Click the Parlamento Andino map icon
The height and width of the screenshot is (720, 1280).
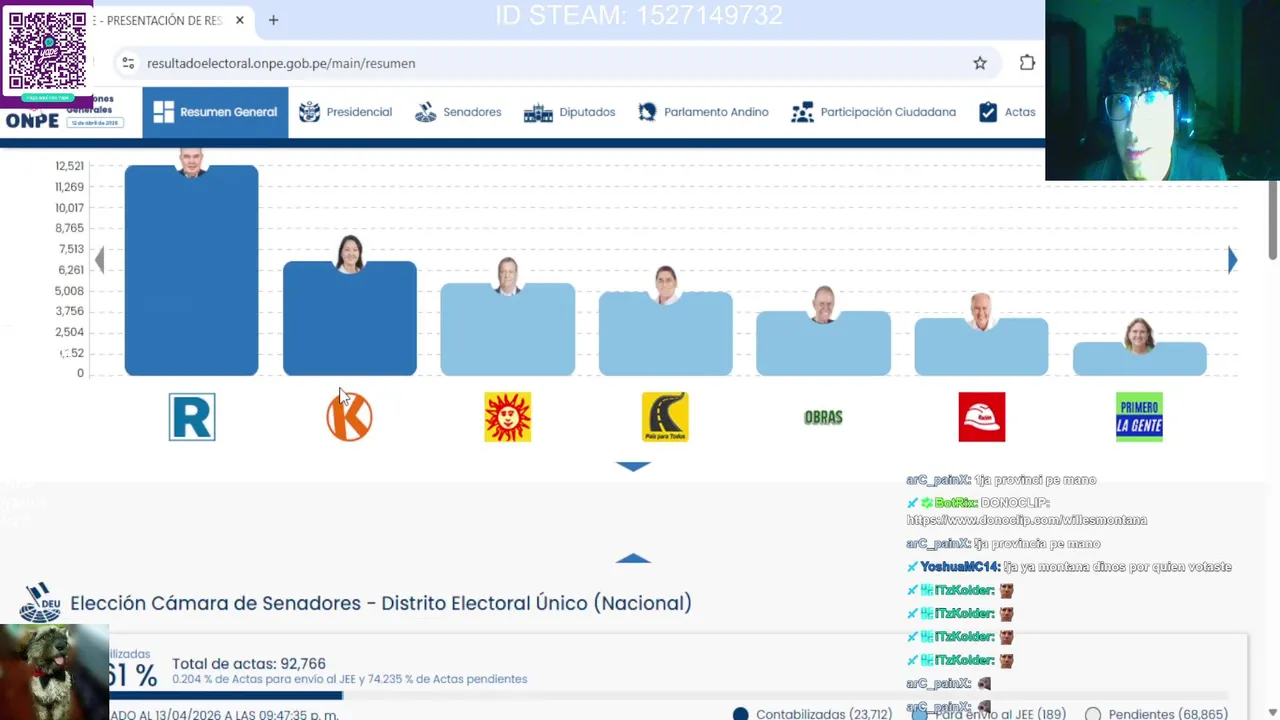(x=647, y=112)
